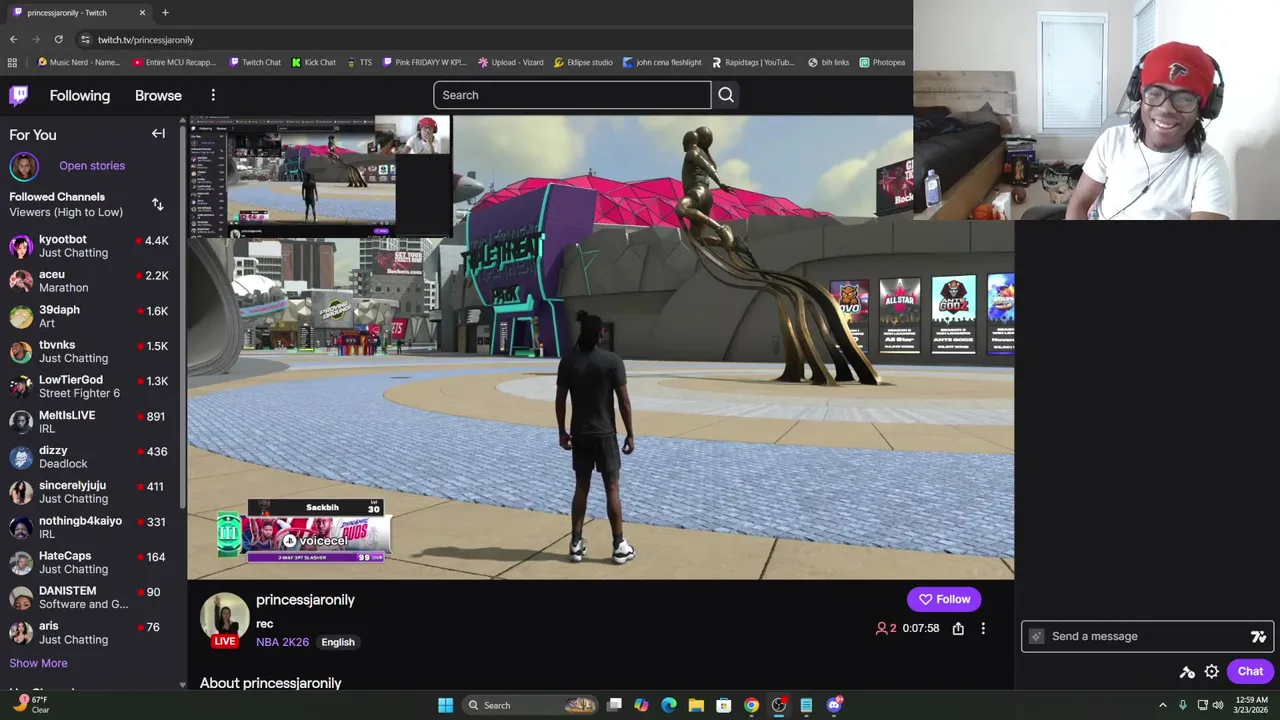Open the bih links bookmark
1280x720 pixels.
828,62
